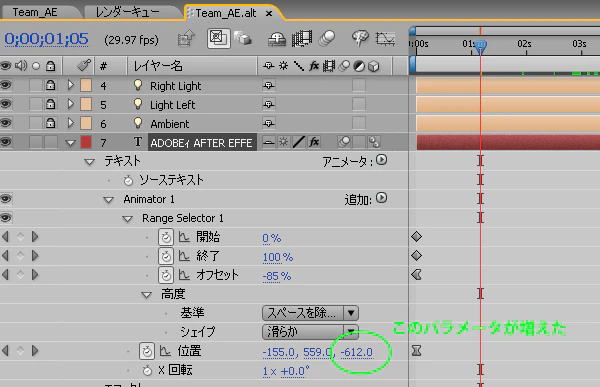Go to next オフセット keyframe
Screen dimensions: 600x387
35,275
